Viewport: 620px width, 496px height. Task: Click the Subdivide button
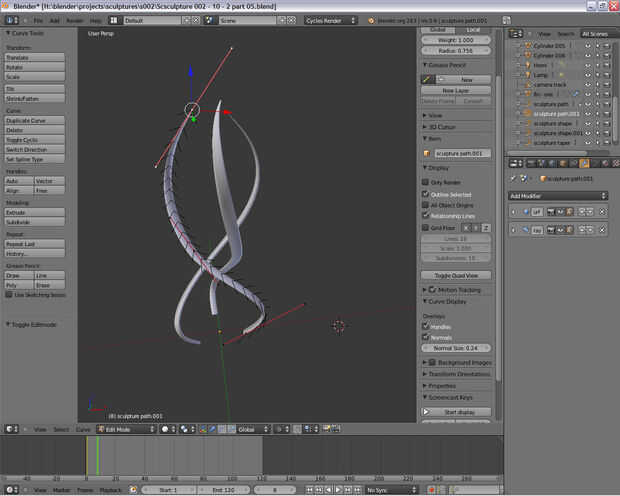pyautogui.click(x=35, y=222)
